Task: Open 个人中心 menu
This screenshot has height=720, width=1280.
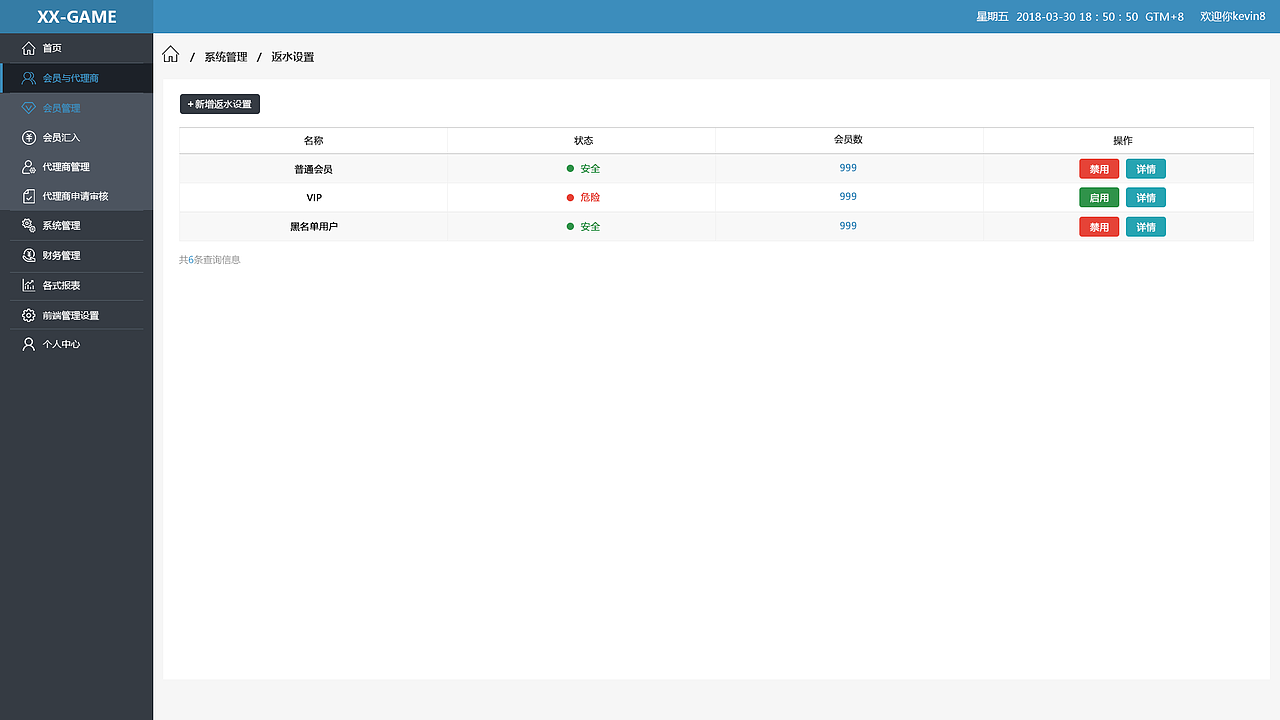Action: coord(76,344)
